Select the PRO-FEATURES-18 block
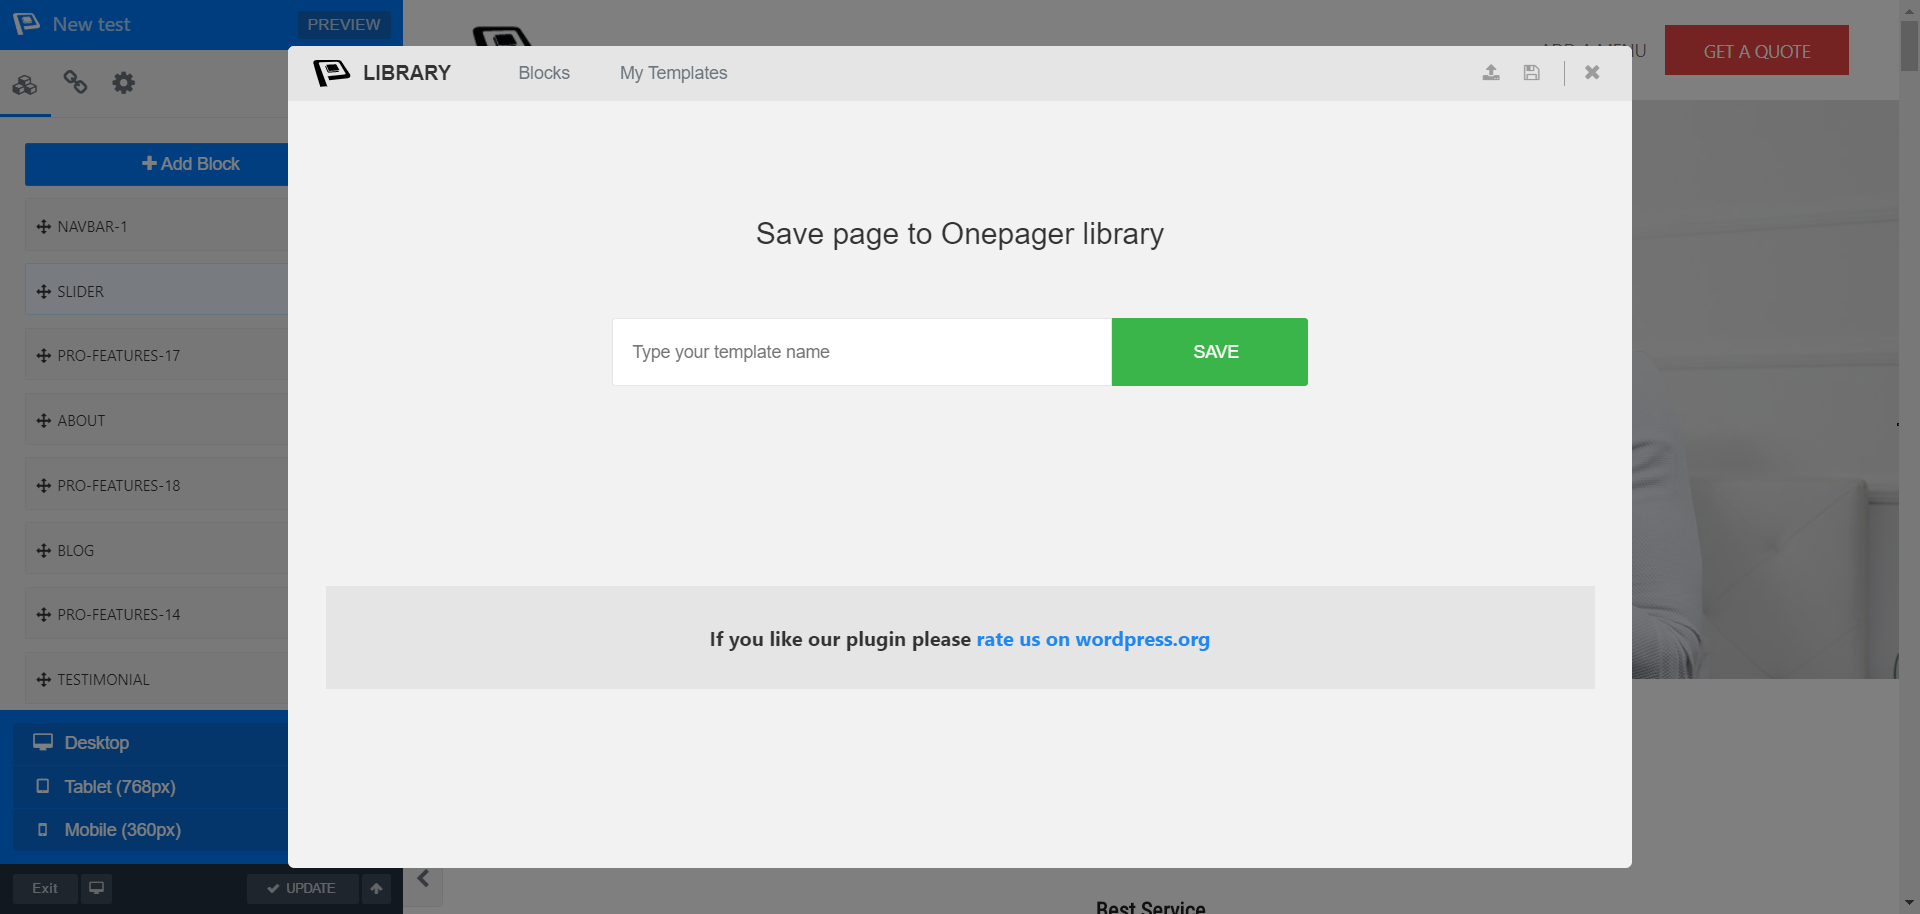Screen dimensions: 1920x914 pos(157,485)
